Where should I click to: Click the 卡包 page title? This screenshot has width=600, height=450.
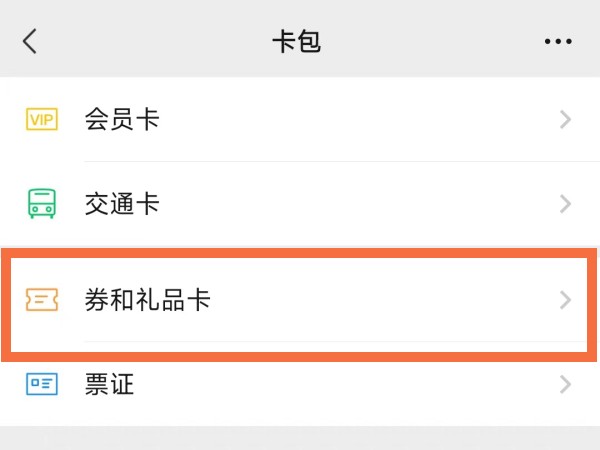(x=297, y=41)
